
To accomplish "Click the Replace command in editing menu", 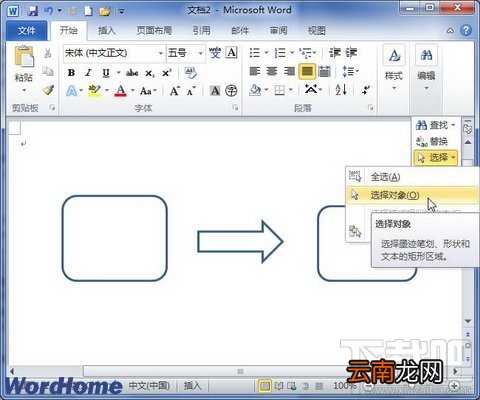I will pyautogui.click(x=432, y=142).
